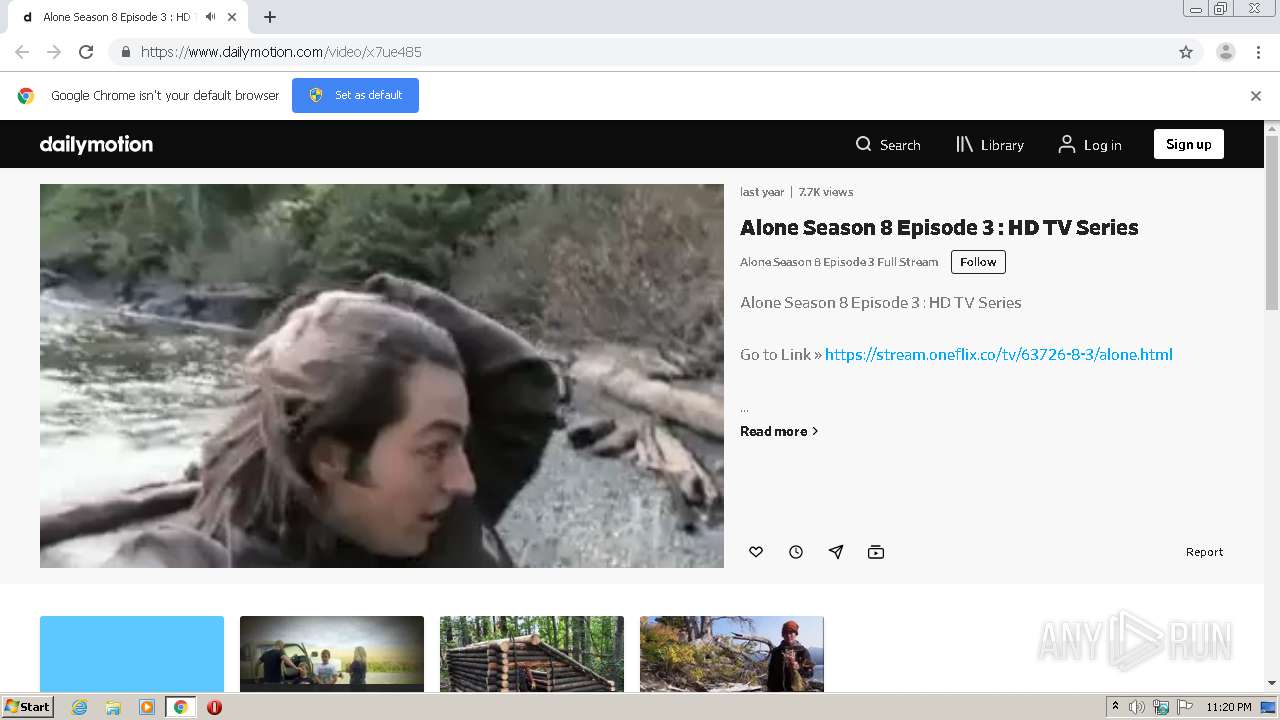This screenshot has height=720, width=1280.
Task: Add video to playlist icon
Action: pos(876,552)
